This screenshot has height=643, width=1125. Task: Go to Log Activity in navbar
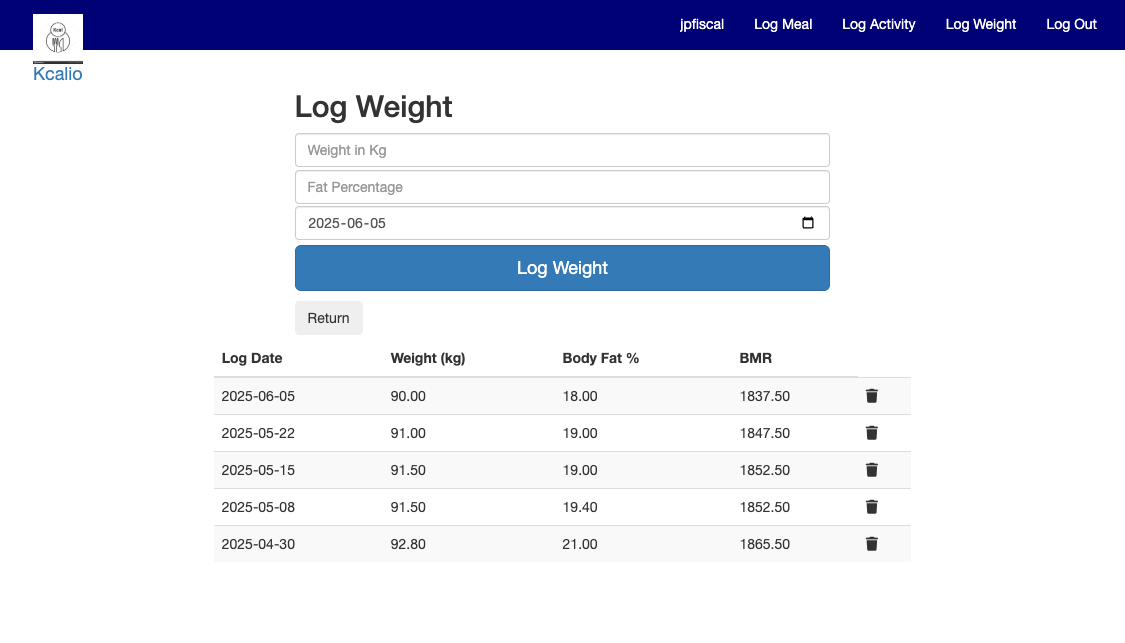(x=878, y=24)
